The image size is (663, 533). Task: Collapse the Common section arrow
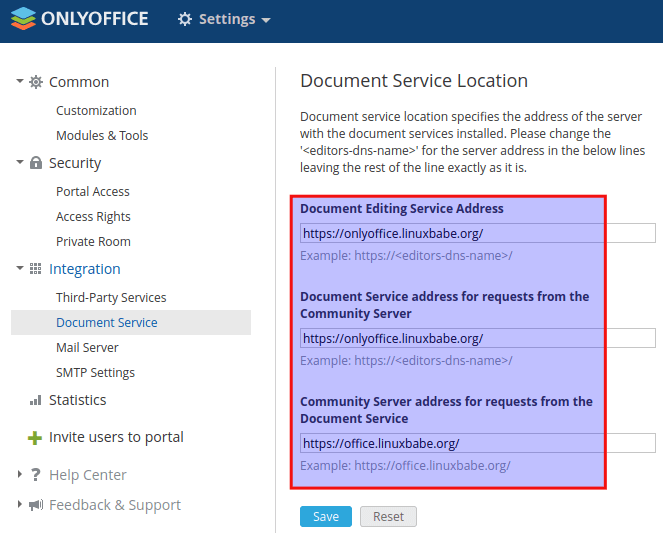[20, 81]
